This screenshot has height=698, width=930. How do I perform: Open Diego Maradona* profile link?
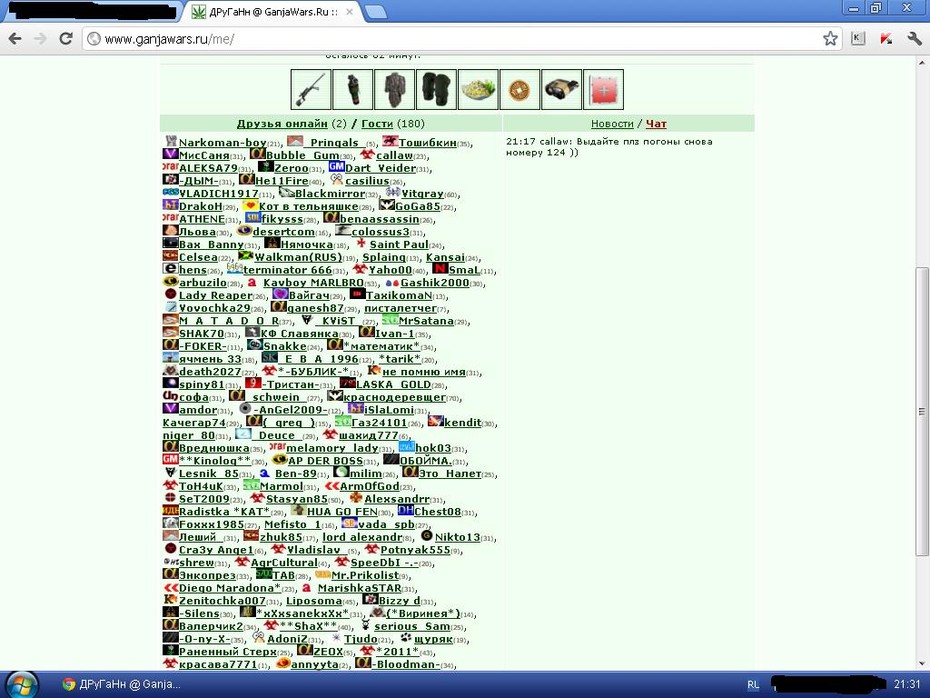point(230,588)
